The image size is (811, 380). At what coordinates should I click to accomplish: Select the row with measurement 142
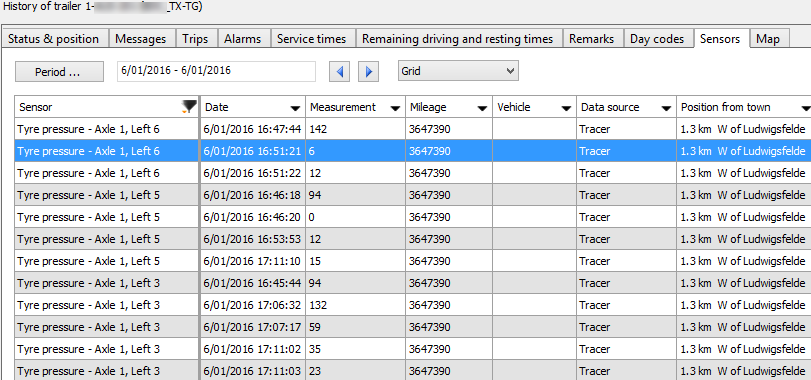412,129
